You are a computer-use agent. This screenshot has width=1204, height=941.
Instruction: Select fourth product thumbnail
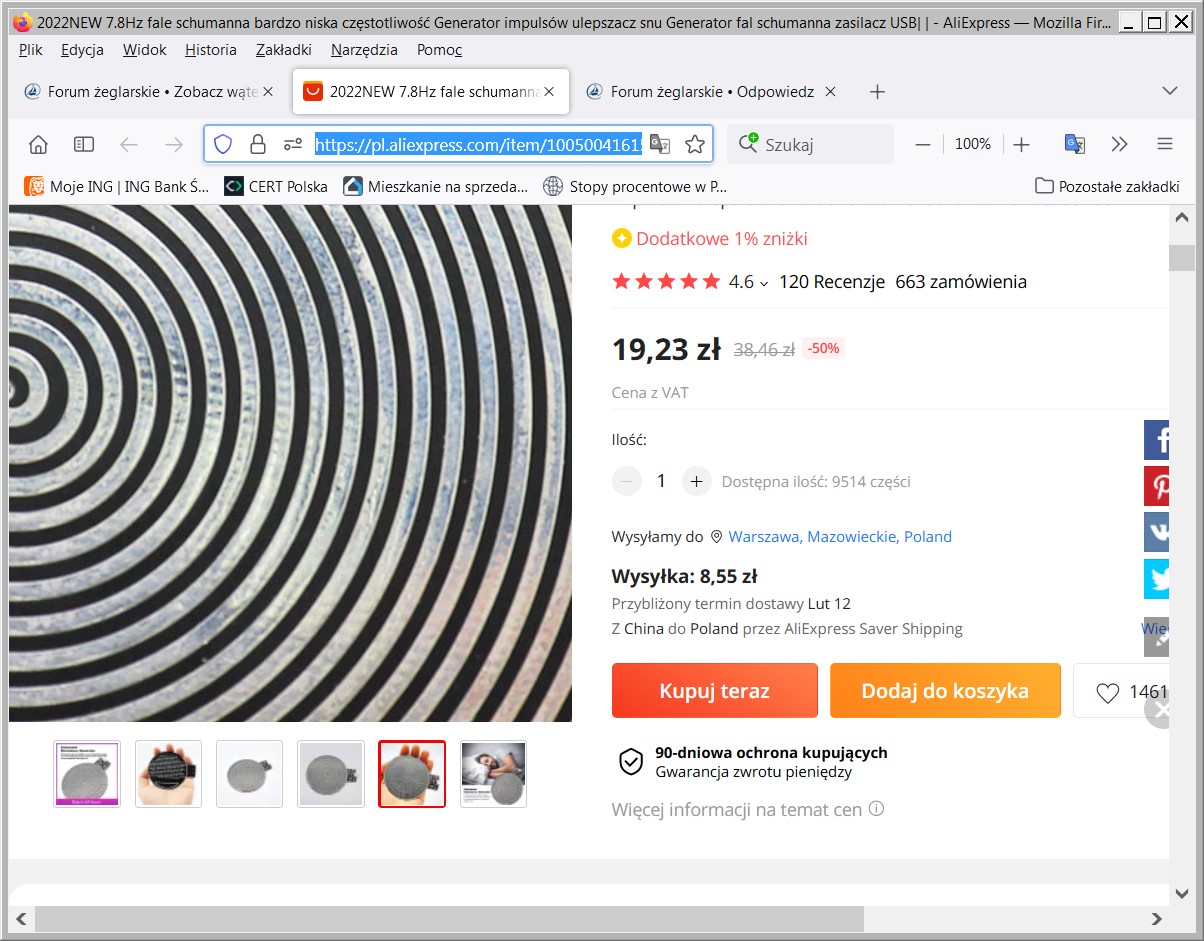click(x=331, y=774)
